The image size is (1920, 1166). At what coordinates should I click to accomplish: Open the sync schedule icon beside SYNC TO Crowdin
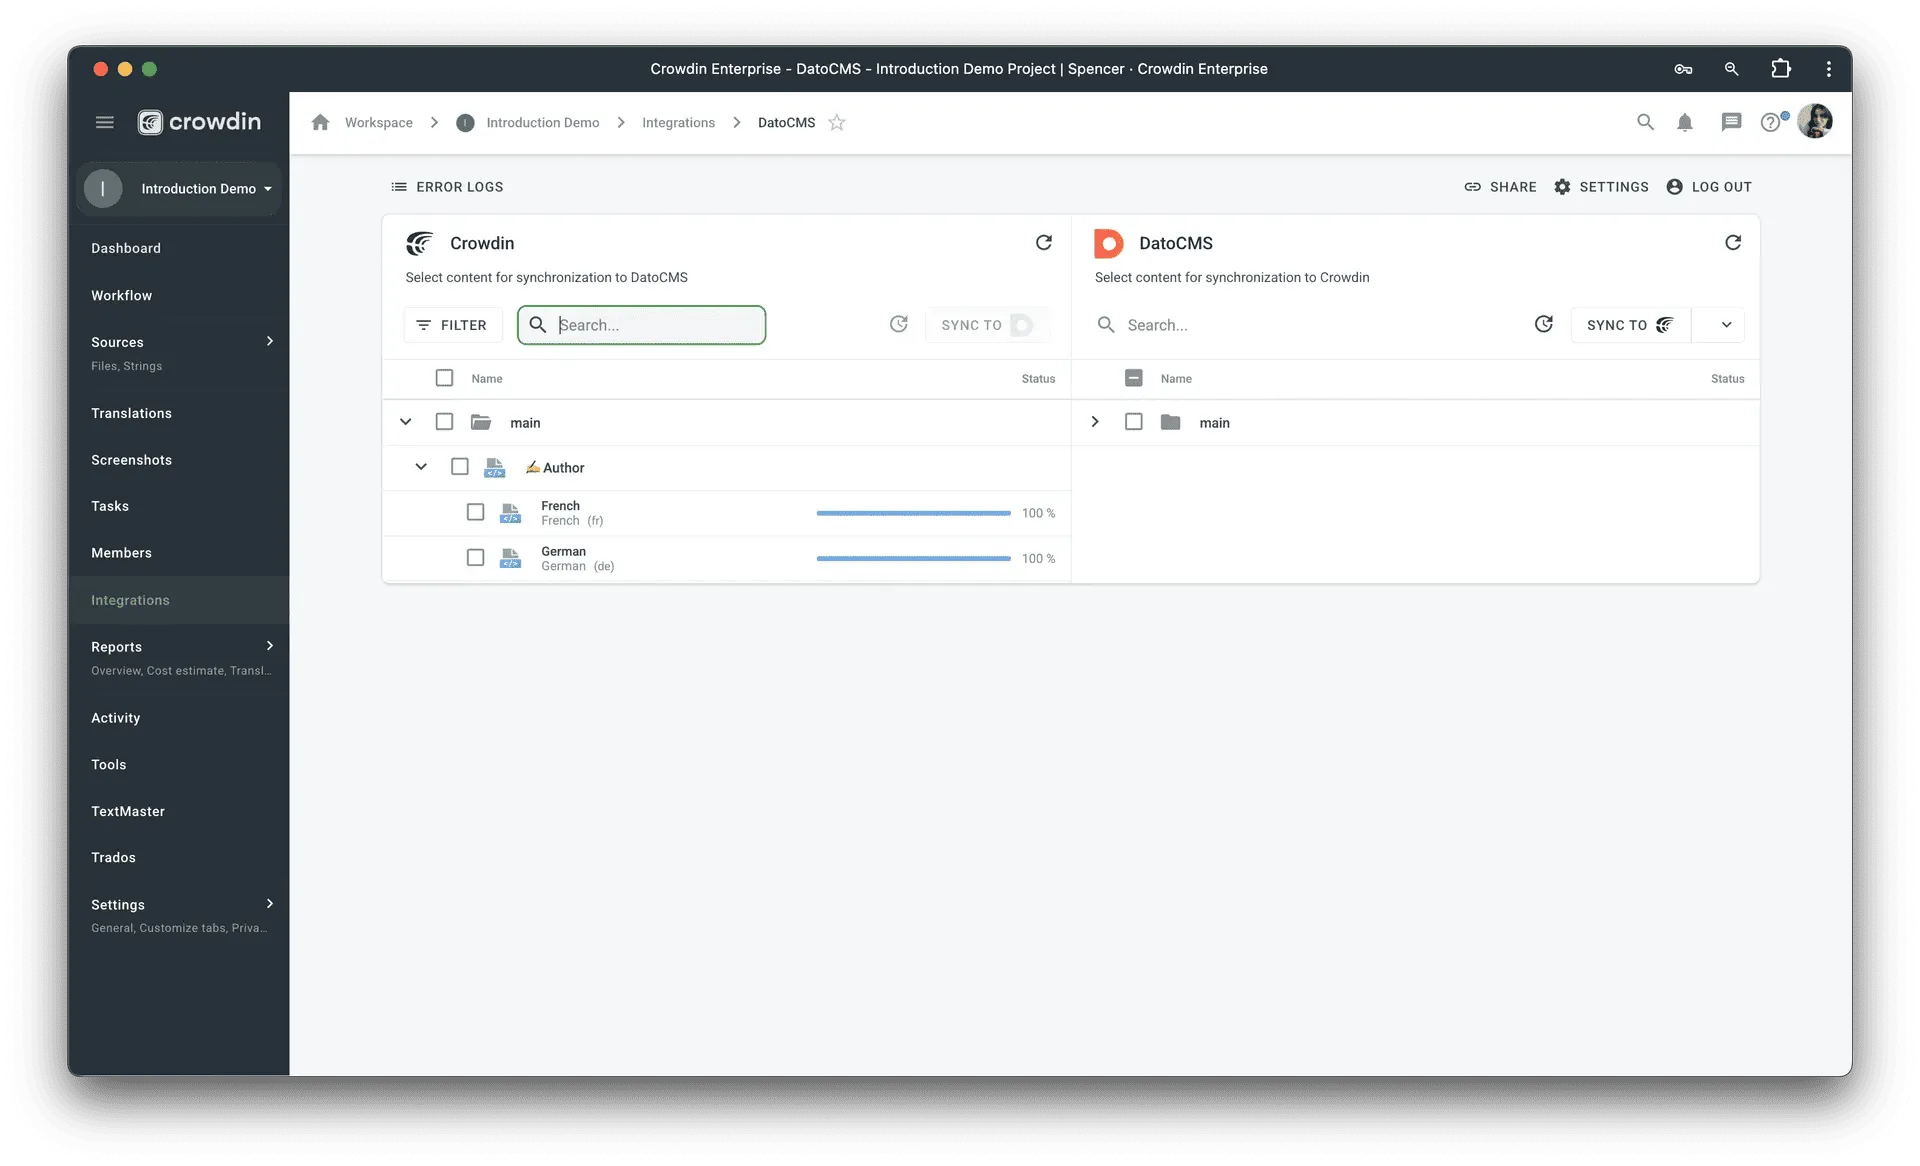pyautogui.click(x=1543, y=324)
